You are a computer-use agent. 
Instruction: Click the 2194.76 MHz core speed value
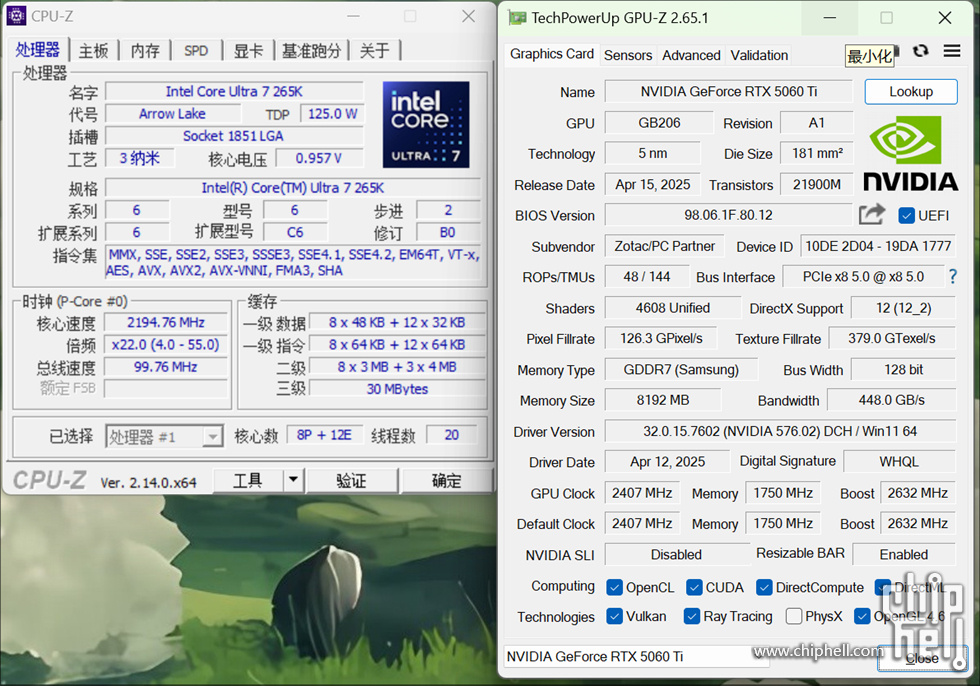166,322
